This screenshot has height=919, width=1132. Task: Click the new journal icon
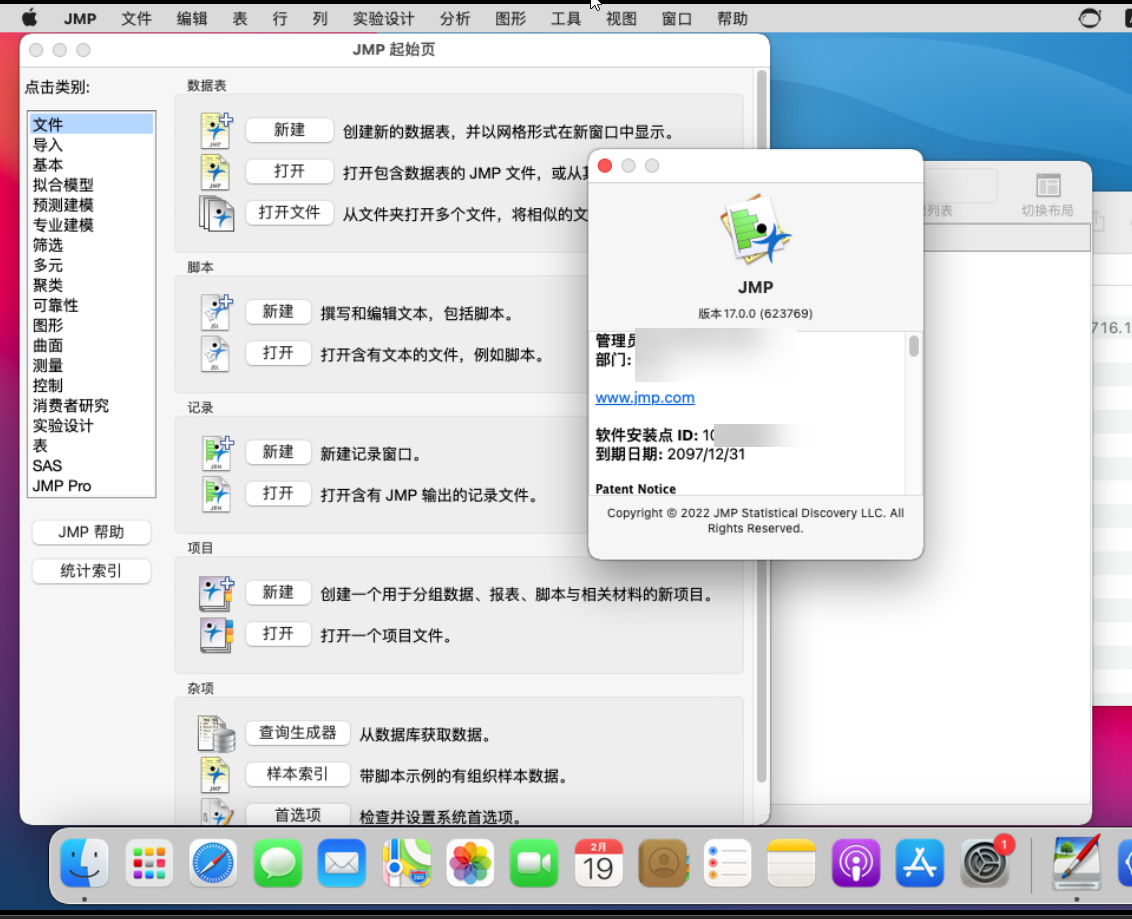click(217, 453)
